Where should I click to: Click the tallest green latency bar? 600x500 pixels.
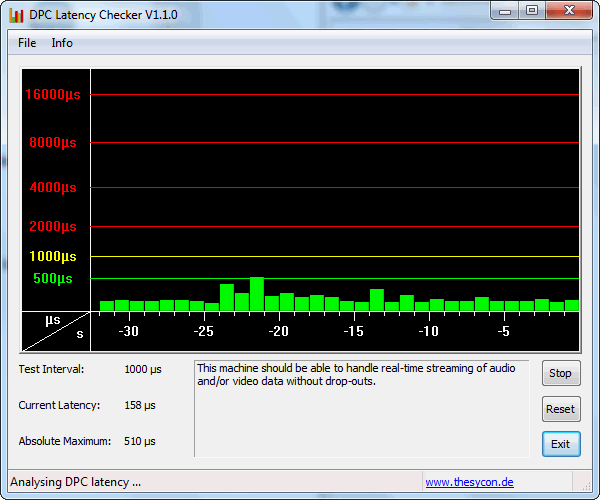coord(257,294)
